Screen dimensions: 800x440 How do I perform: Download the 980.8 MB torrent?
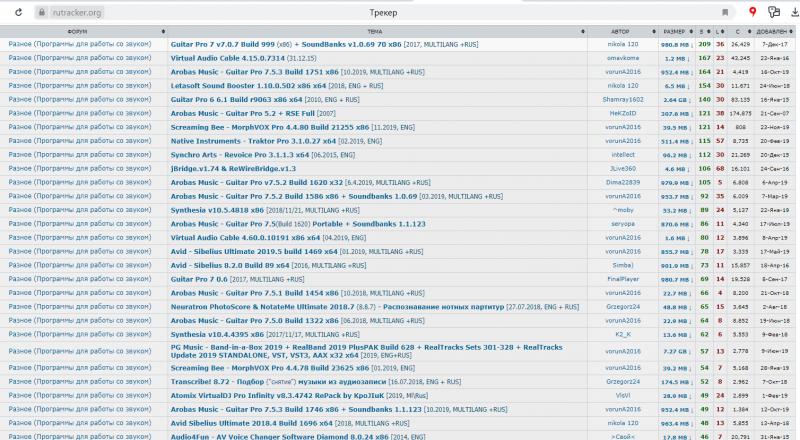[677, 45]
